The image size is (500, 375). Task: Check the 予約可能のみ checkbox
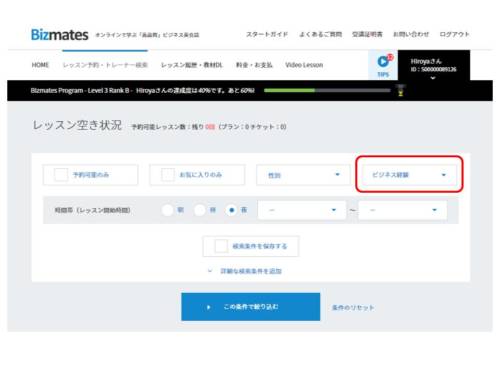click(x=61, y=174)
